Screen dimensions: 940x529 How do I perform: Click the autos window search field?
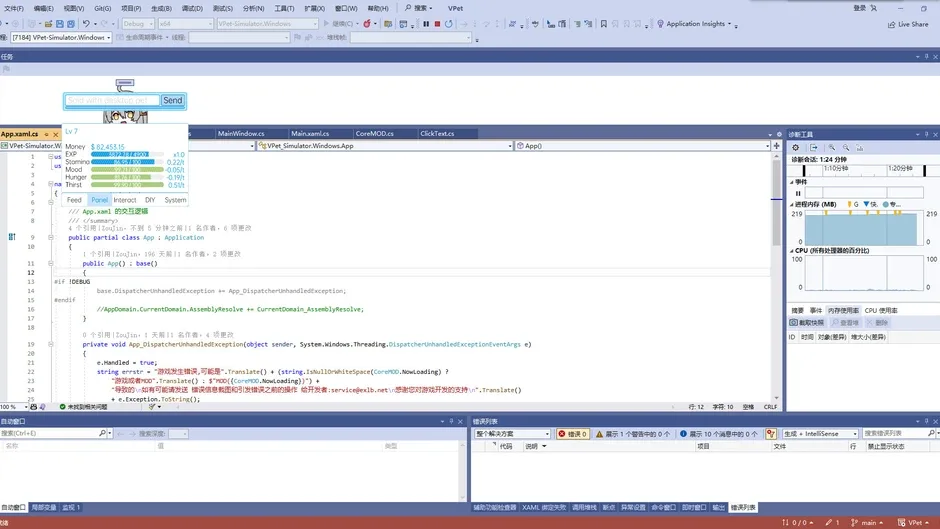click(x=53, y=434)
